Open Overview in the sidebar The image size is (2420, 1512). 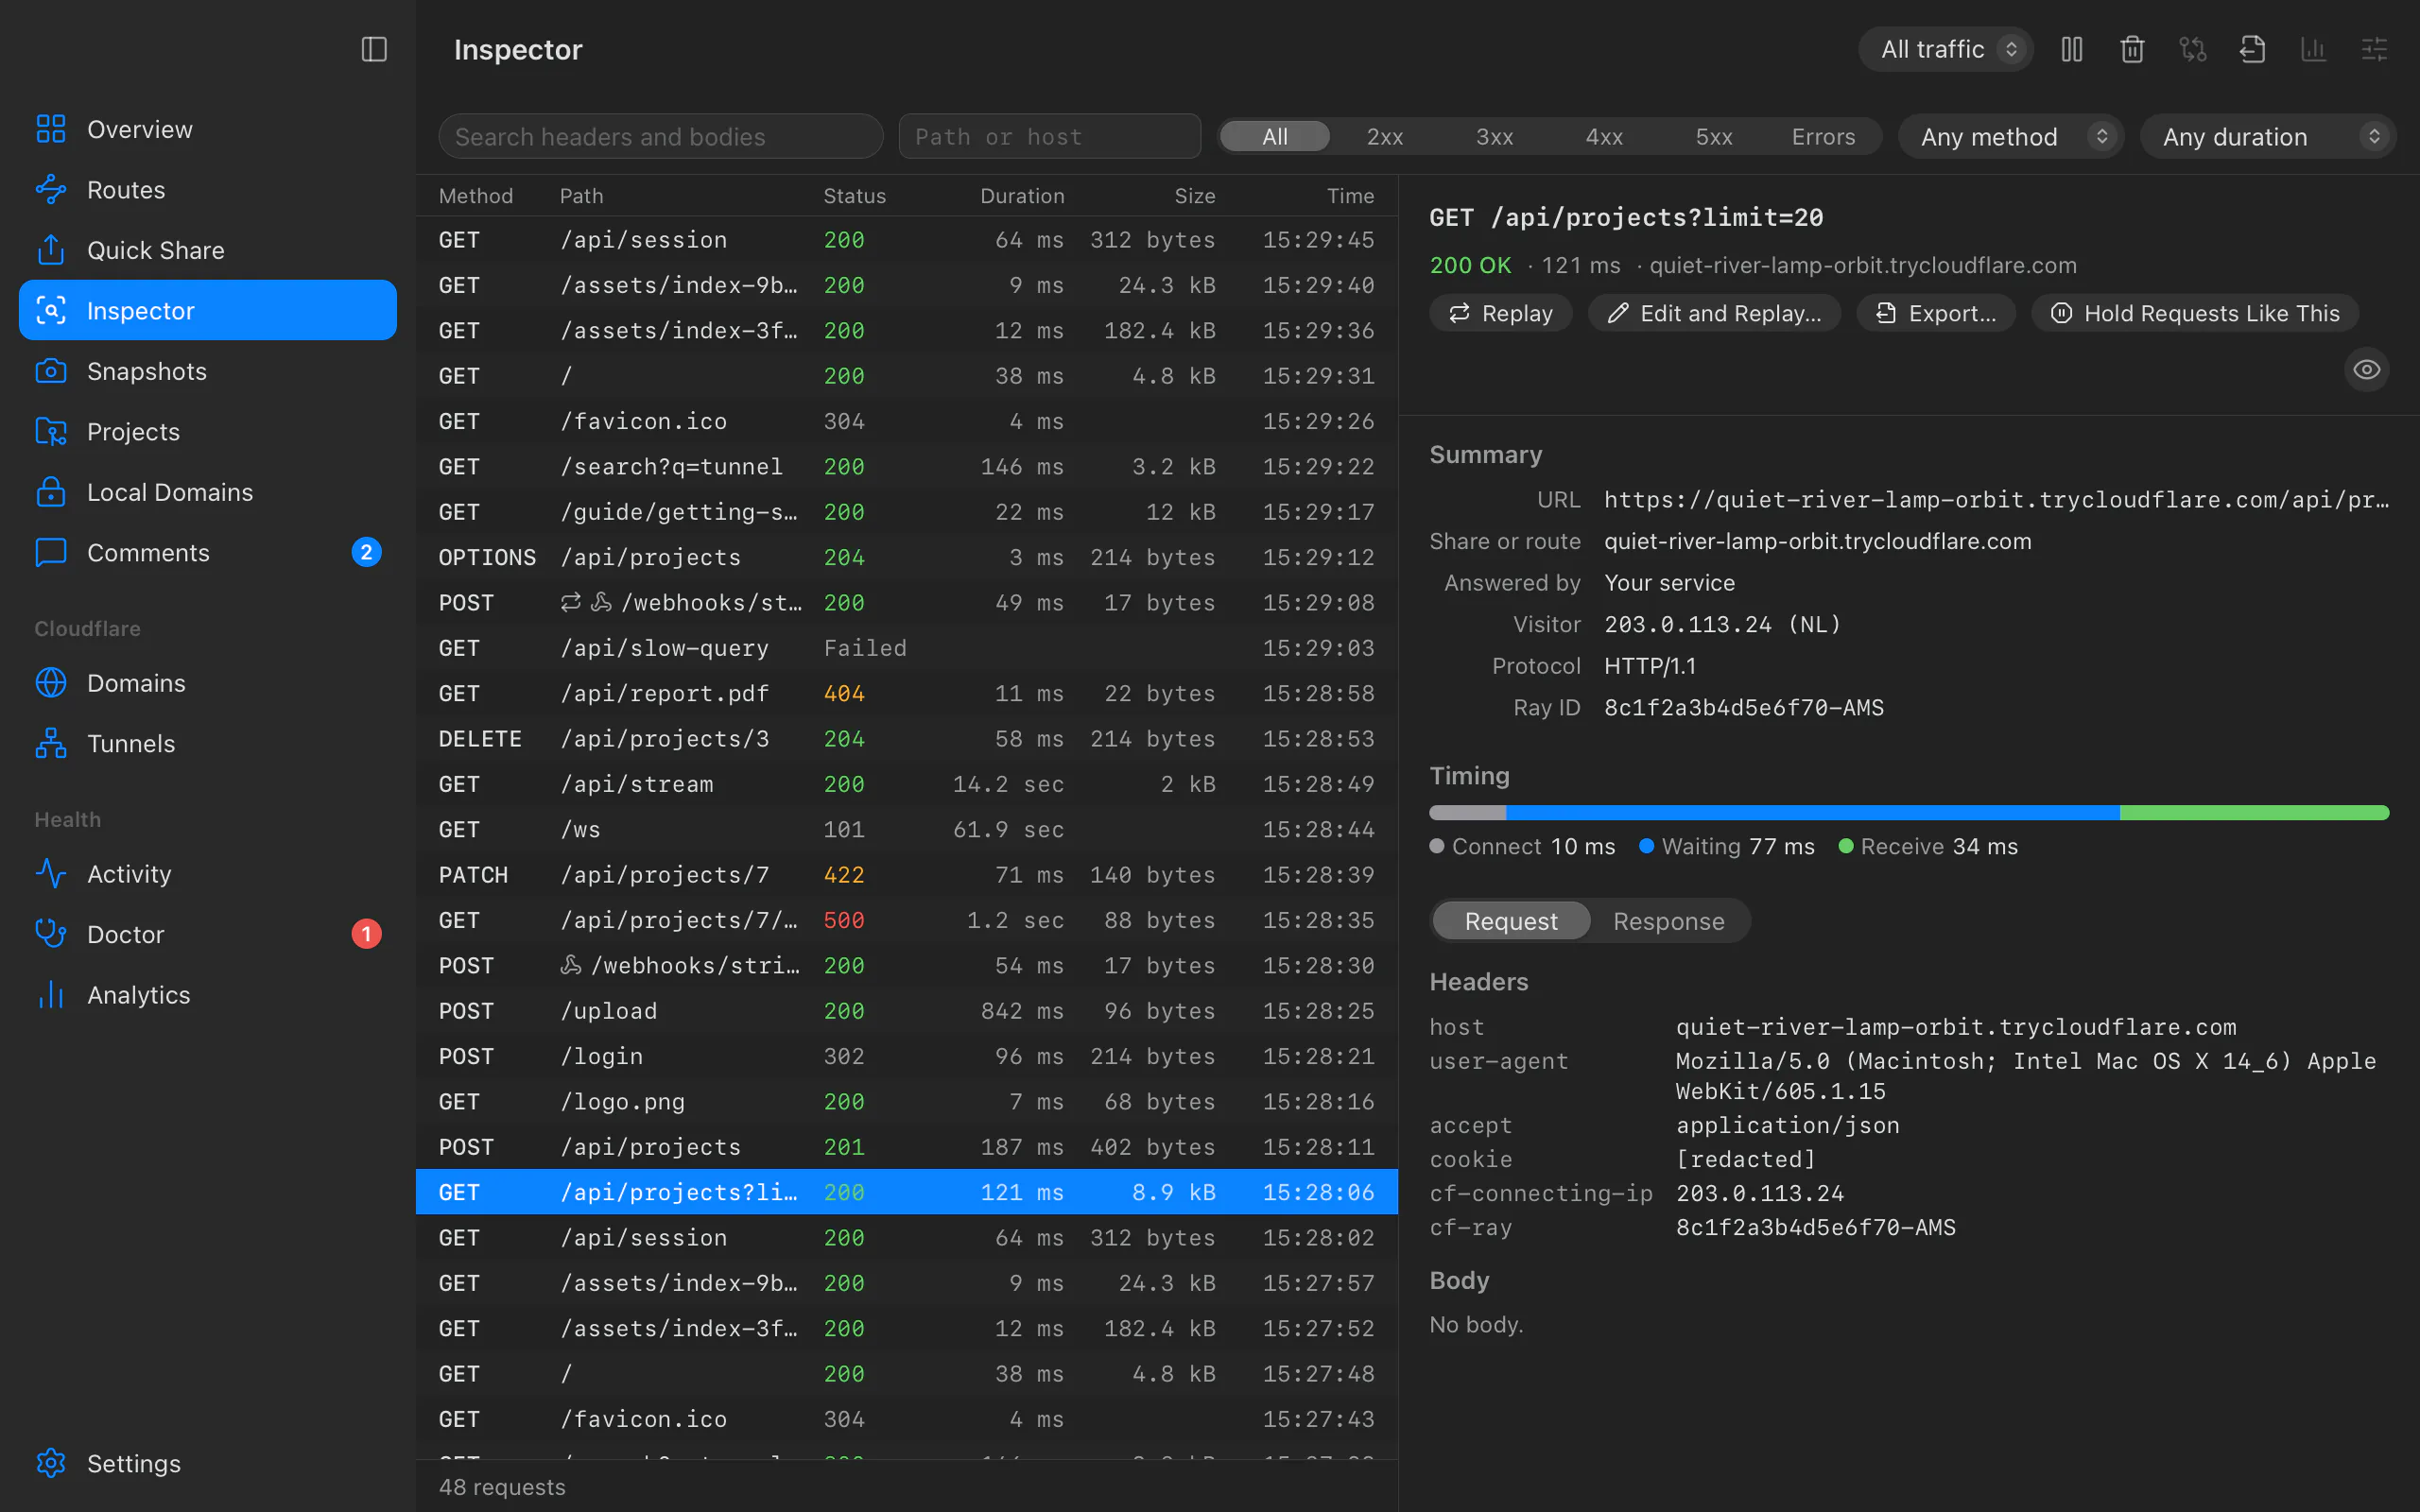[208, 129]
